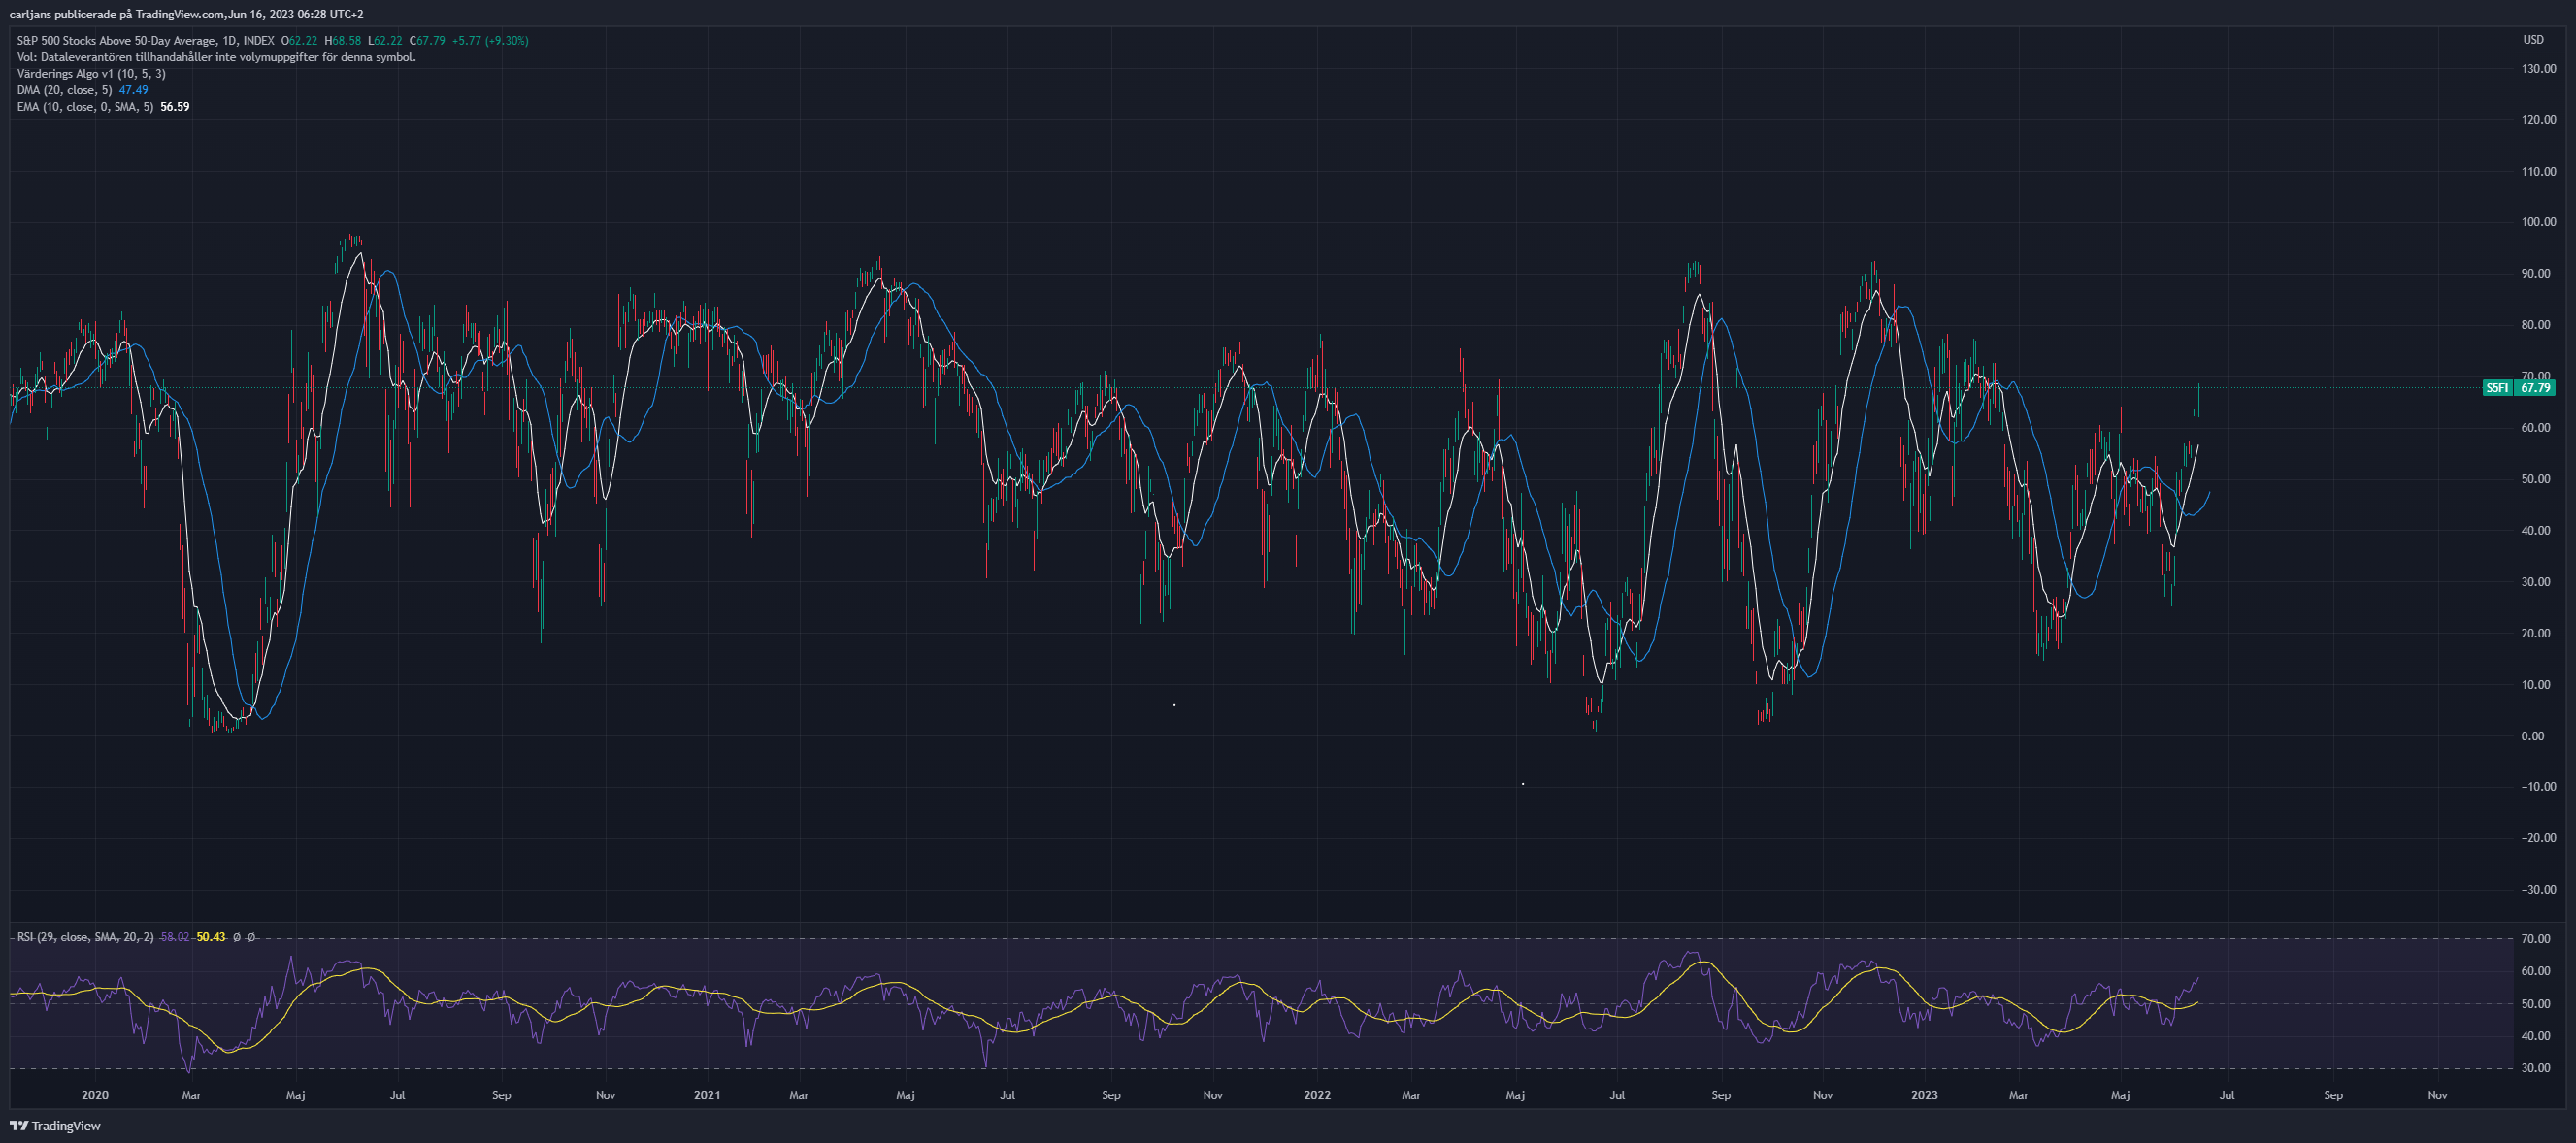
Task: Click the 2022 label on time axis
Action: click(x=1317, y=1095)
